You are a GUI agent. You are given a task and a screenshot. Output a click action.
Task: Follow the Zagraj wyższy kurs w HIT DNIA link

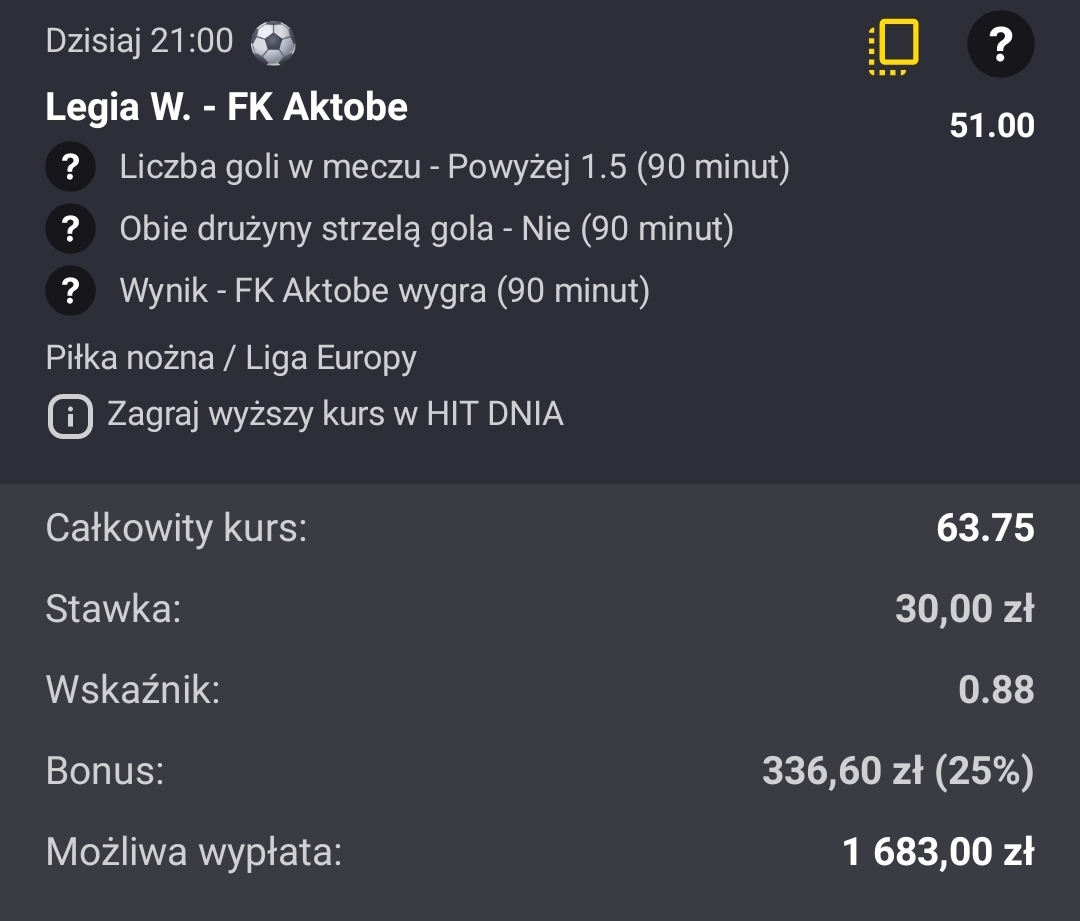[x=335, y=414]
